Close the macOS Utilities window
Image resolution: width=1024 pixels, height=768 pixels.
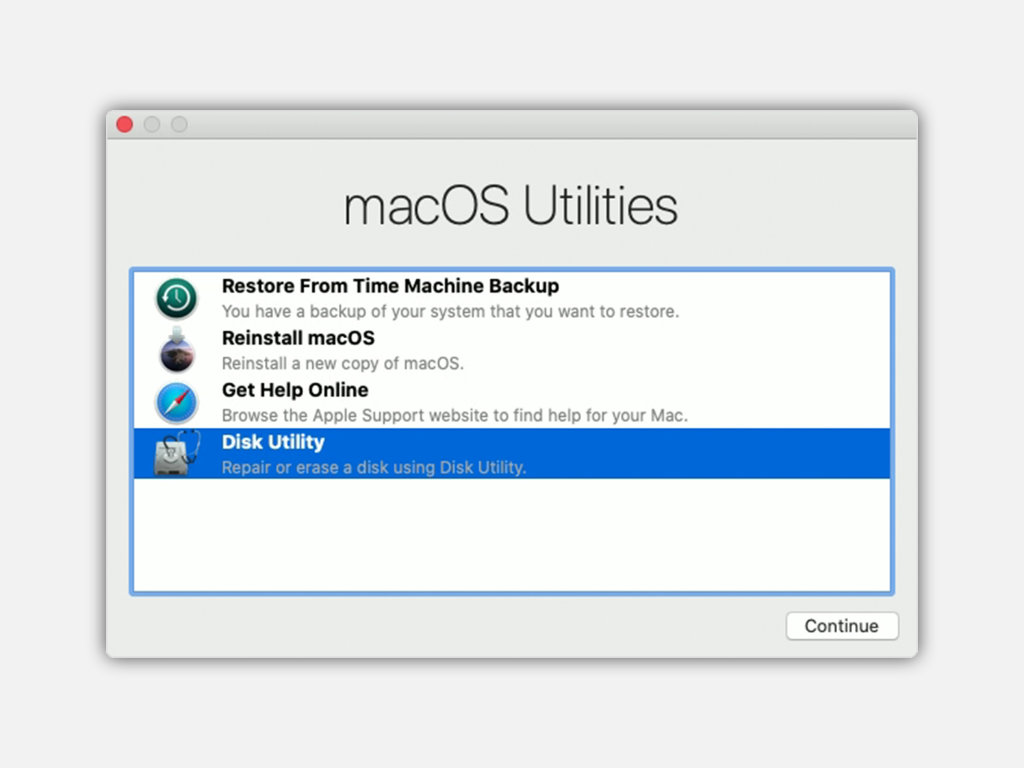tap(125, 124)
